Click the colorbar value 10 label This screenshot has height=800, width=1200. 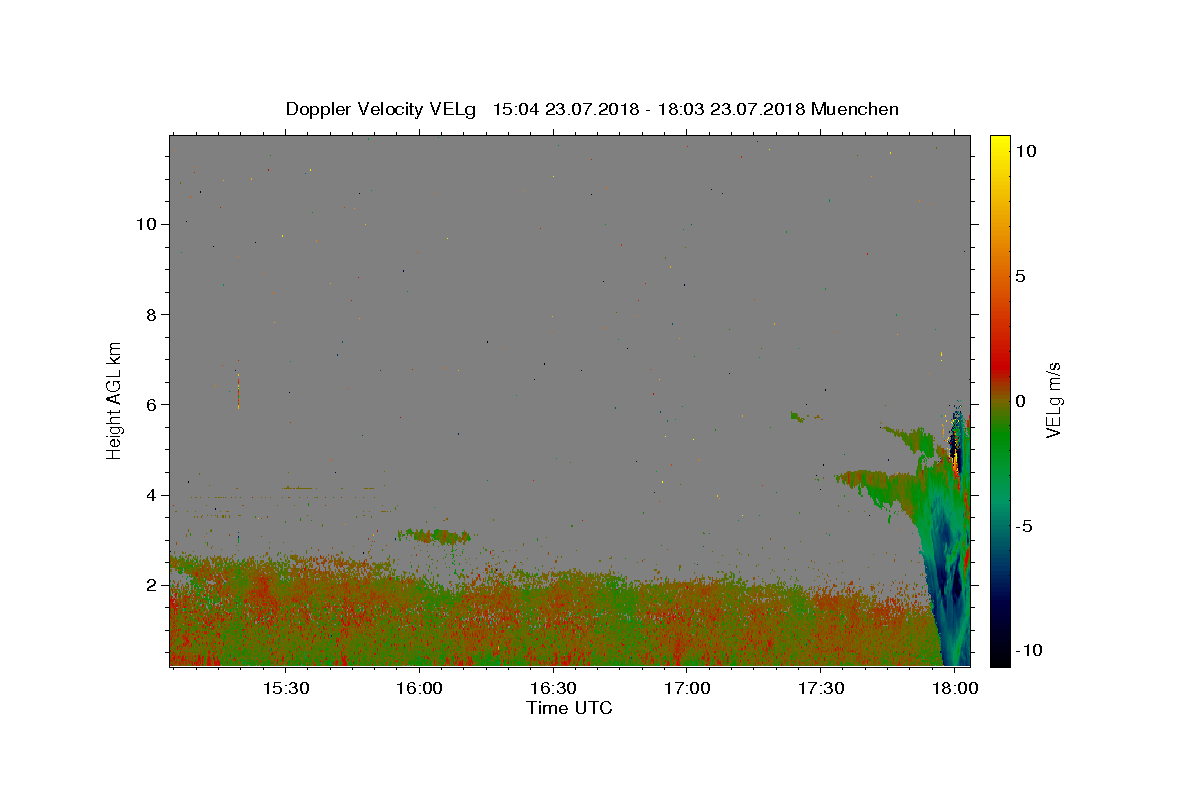[x=1025, y=151]
